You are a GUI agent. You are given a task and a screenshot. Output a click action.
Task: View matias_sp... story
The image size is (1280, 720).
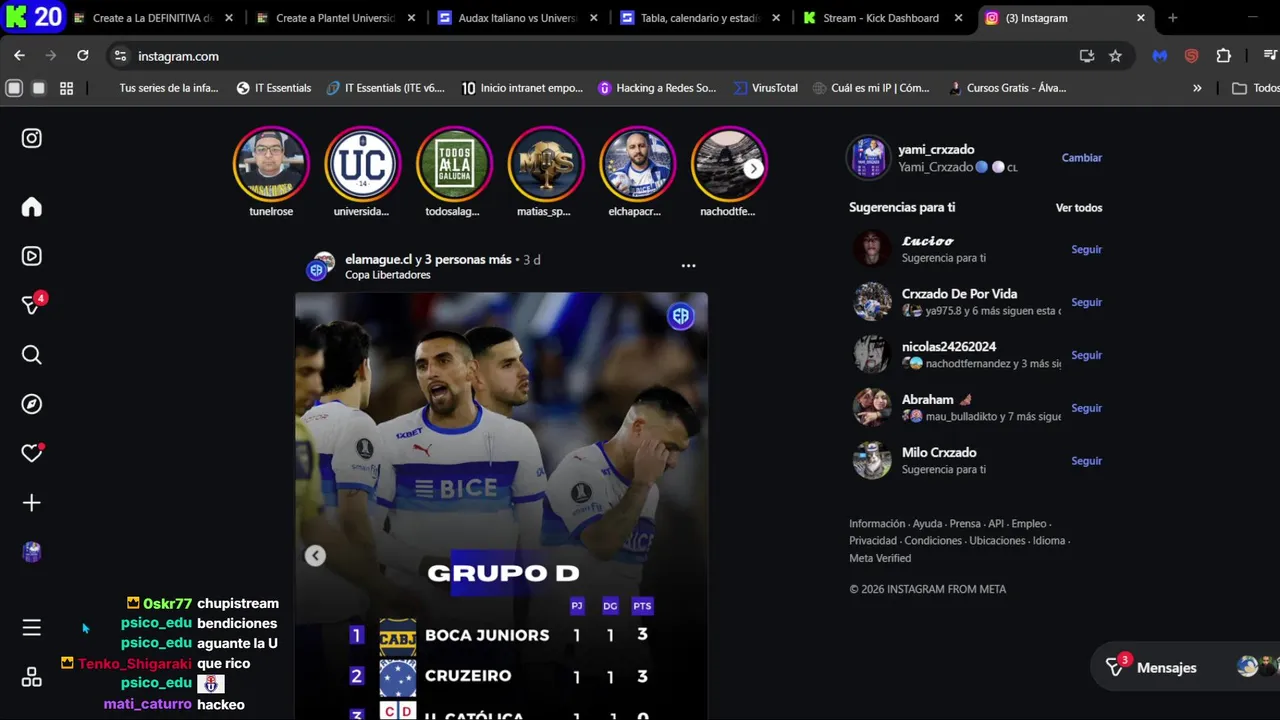click(545, 164)
